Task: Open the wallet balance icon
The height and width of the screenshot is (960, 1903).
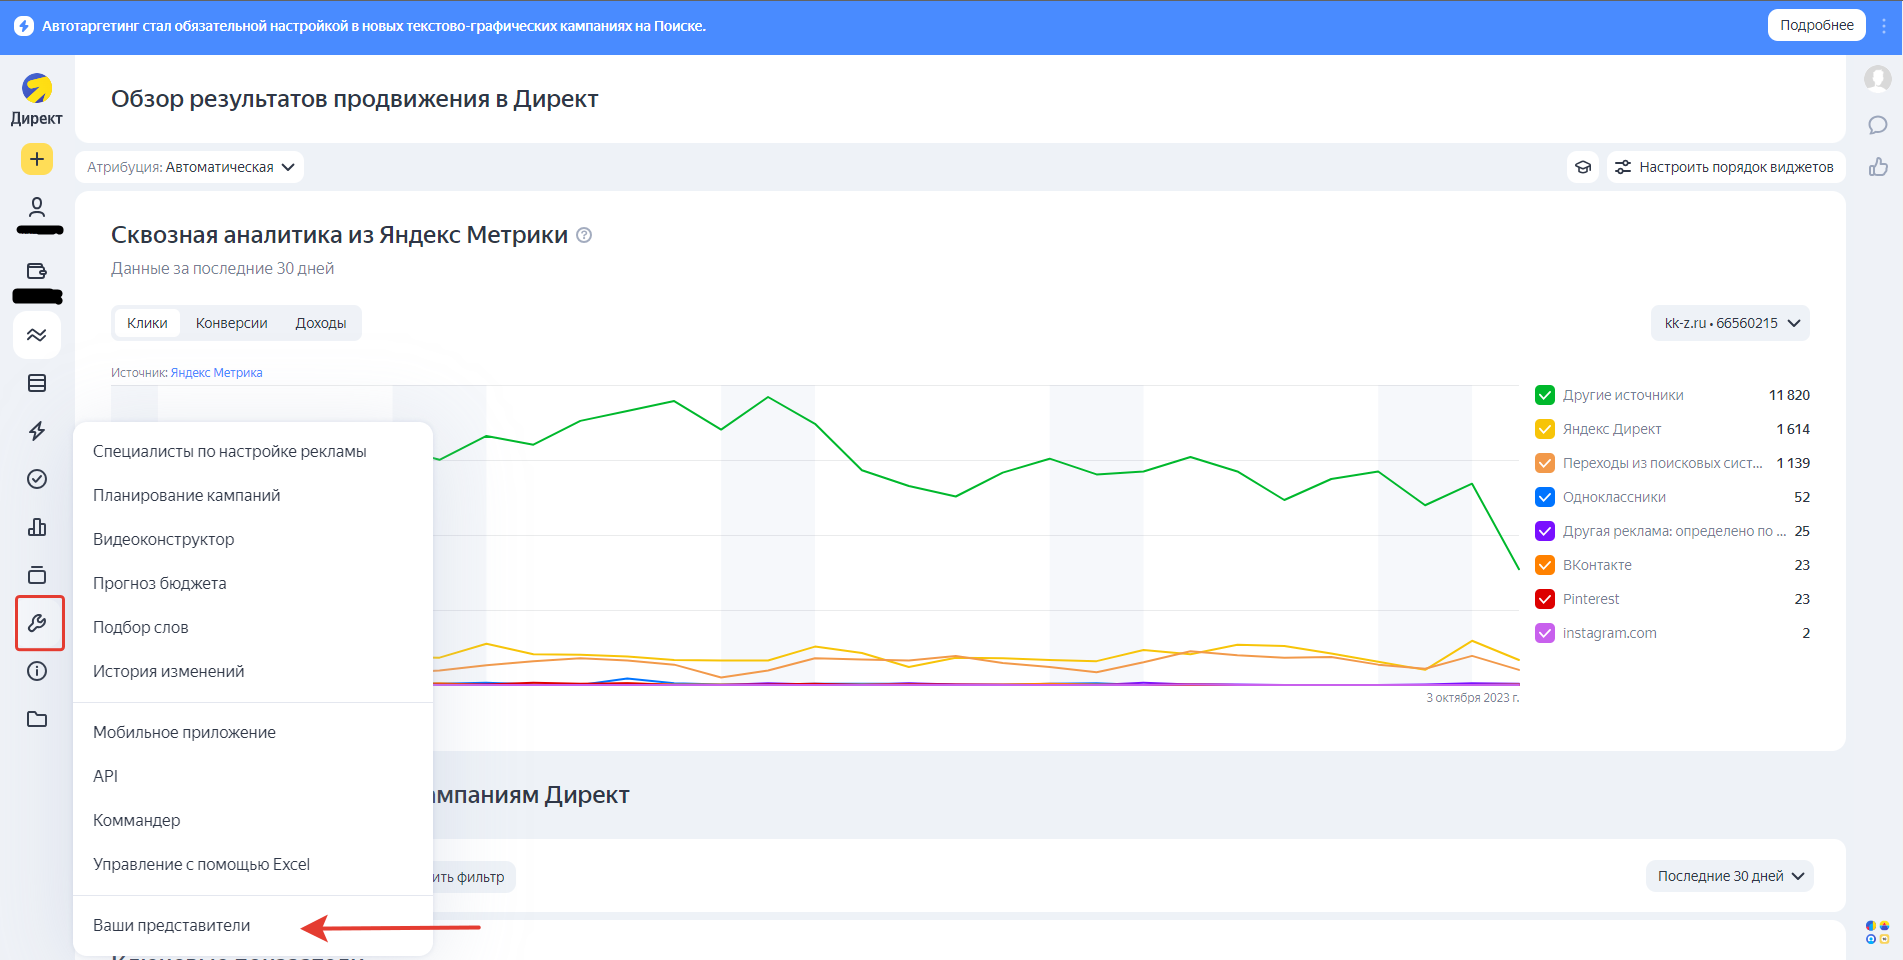Action: coord(37,271)
